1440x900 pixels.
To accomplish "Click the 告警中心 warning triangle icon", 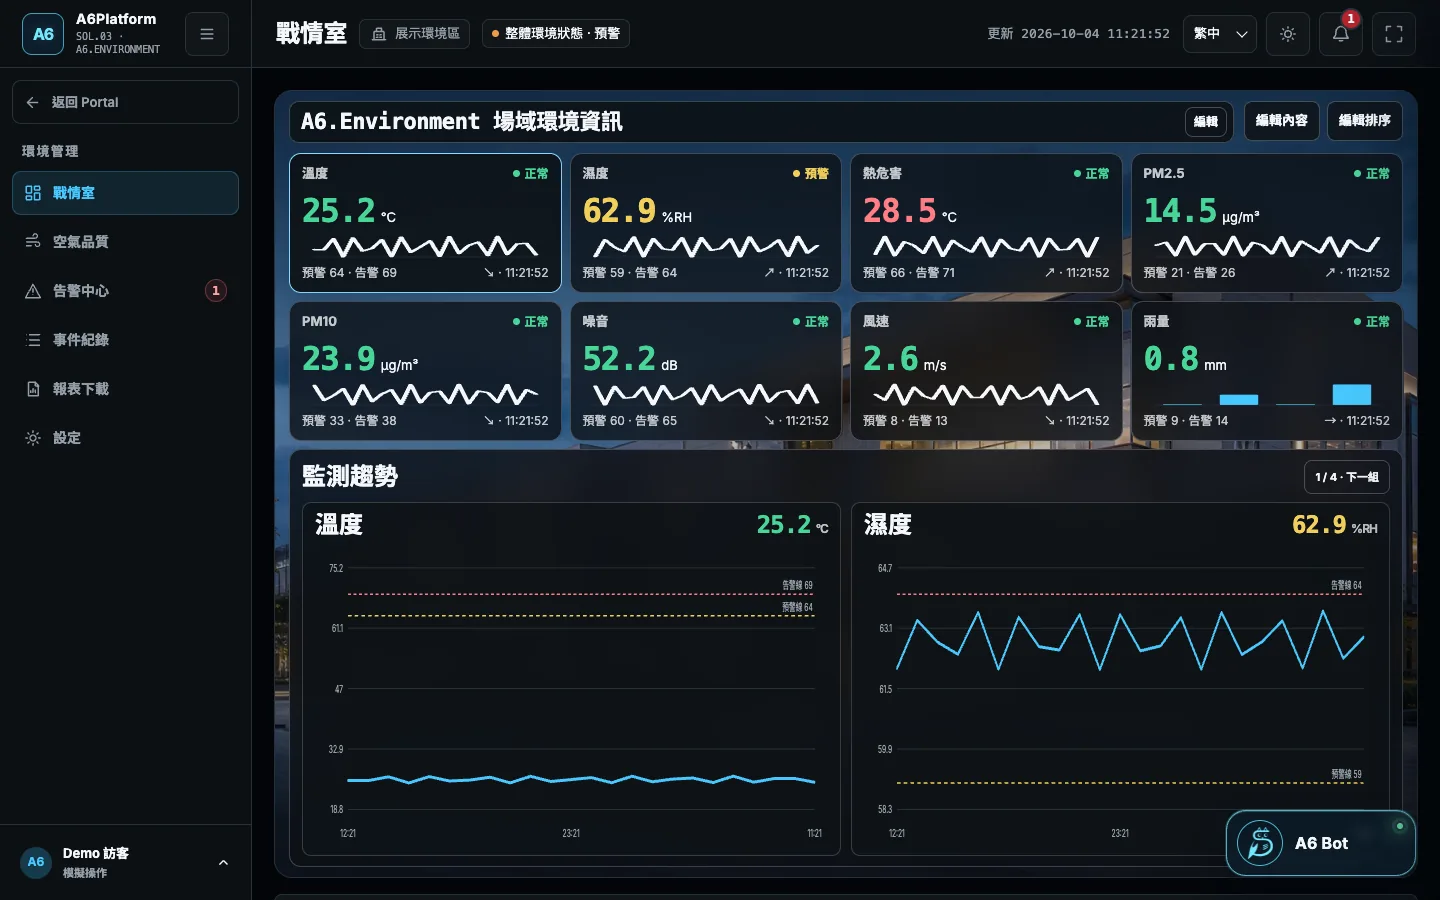I will (33, 291).
